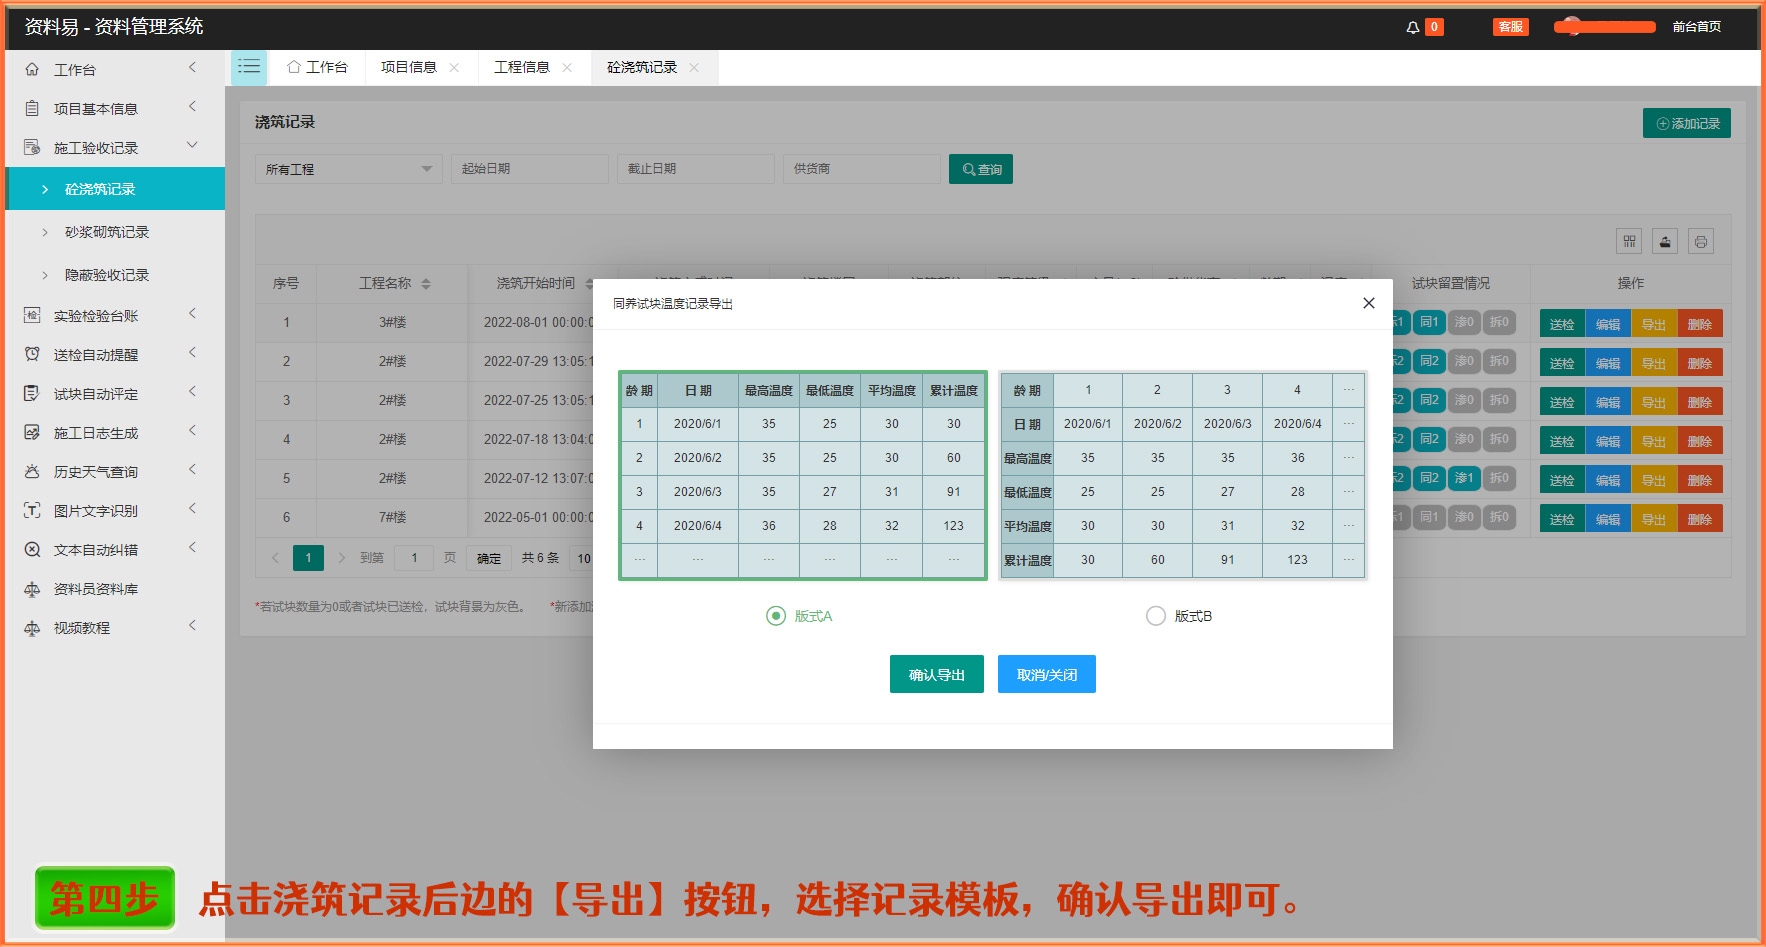
Task: Click the 视频教程 sidebar icon
Action: coord(32,627)
